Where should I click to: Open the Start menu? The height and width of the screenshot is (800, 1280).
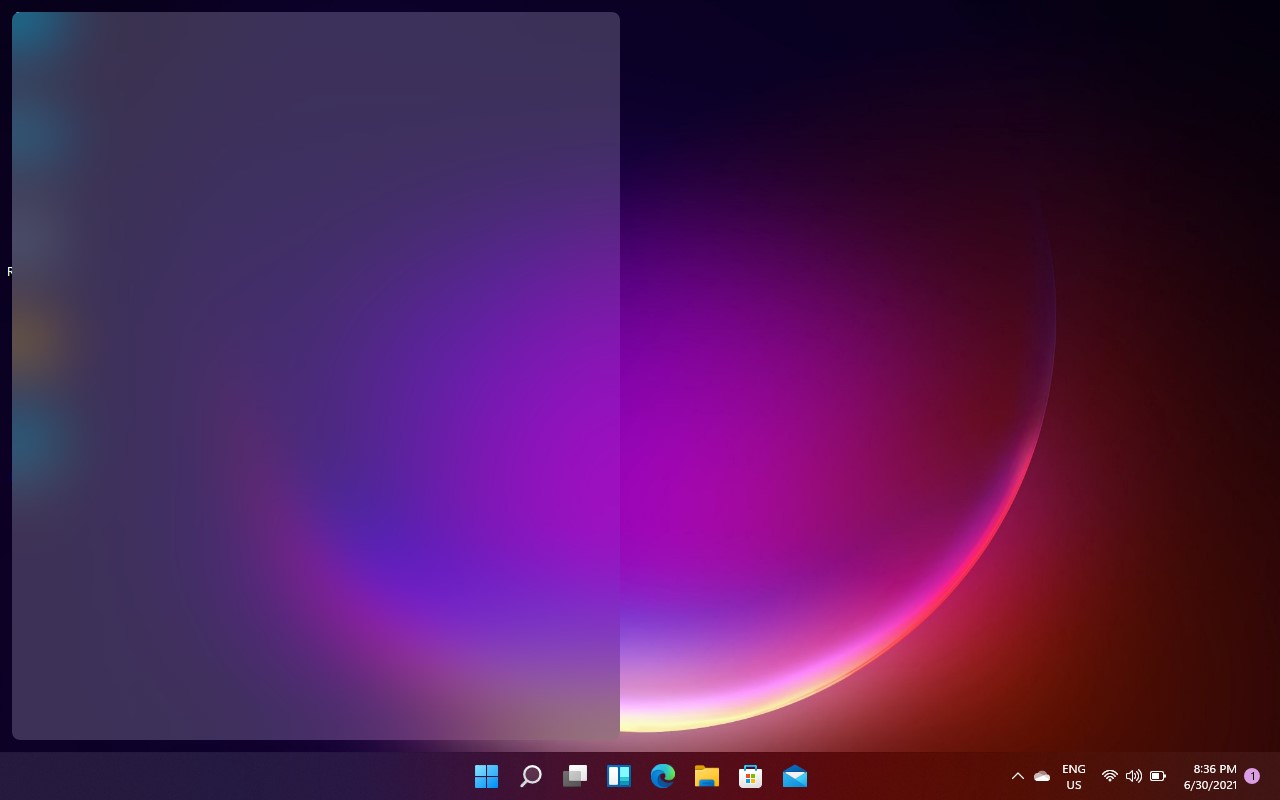pos(486,775)
